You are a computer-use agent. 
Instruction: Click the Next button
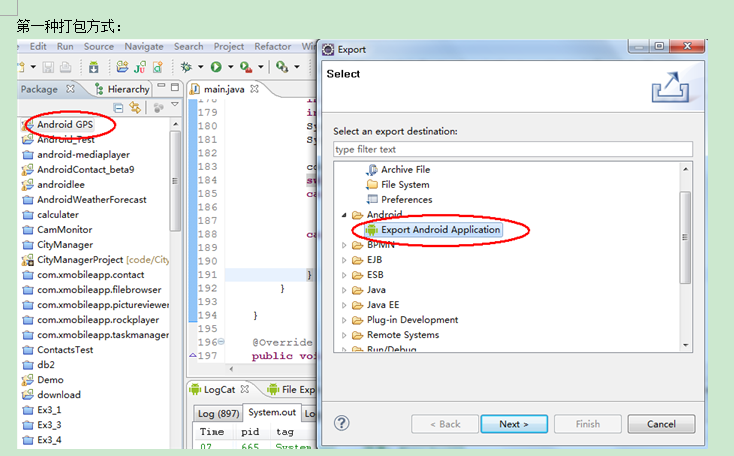[514, 424]
